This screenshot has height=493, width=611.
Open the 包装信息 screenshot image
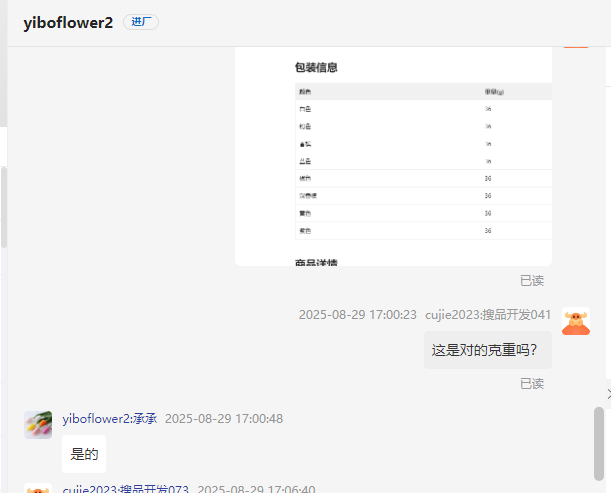tap(393, 155)
